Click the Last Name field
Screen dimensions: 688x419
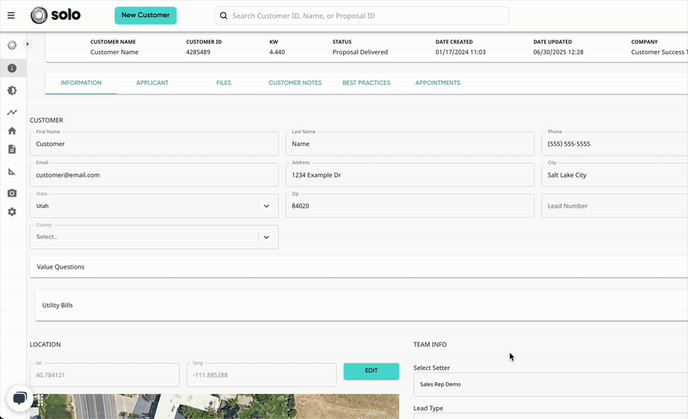pyautogui.click(x=410, y=143)
